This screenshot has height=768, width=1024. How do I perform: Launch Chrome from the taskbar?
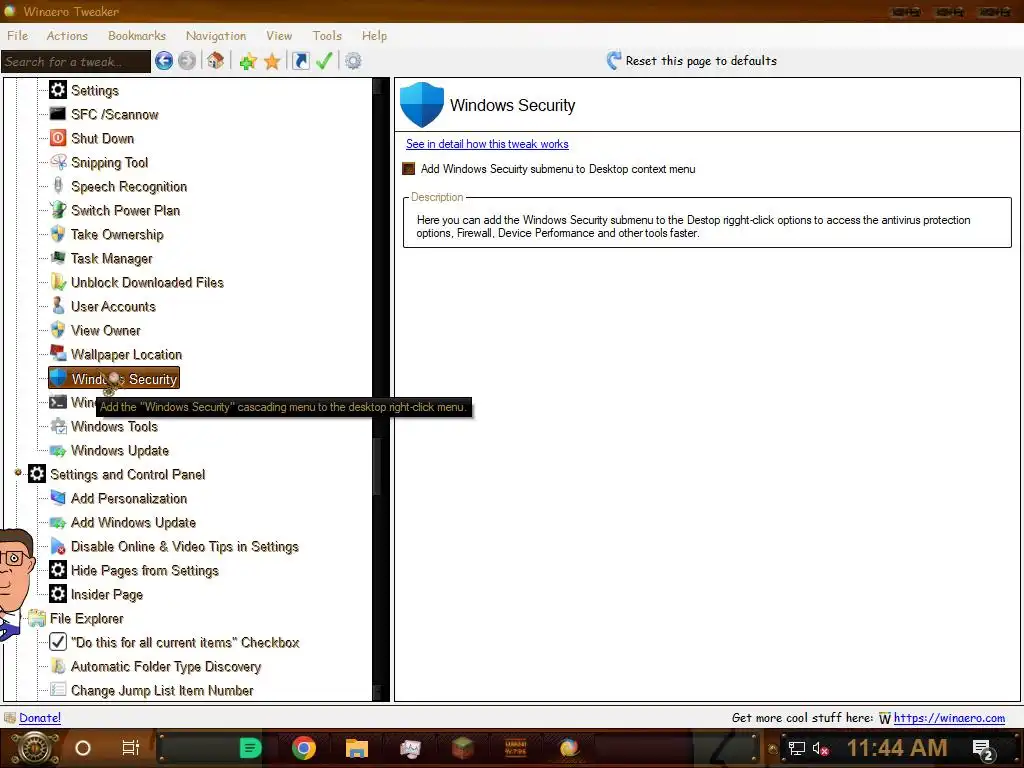tap(304, 748)
